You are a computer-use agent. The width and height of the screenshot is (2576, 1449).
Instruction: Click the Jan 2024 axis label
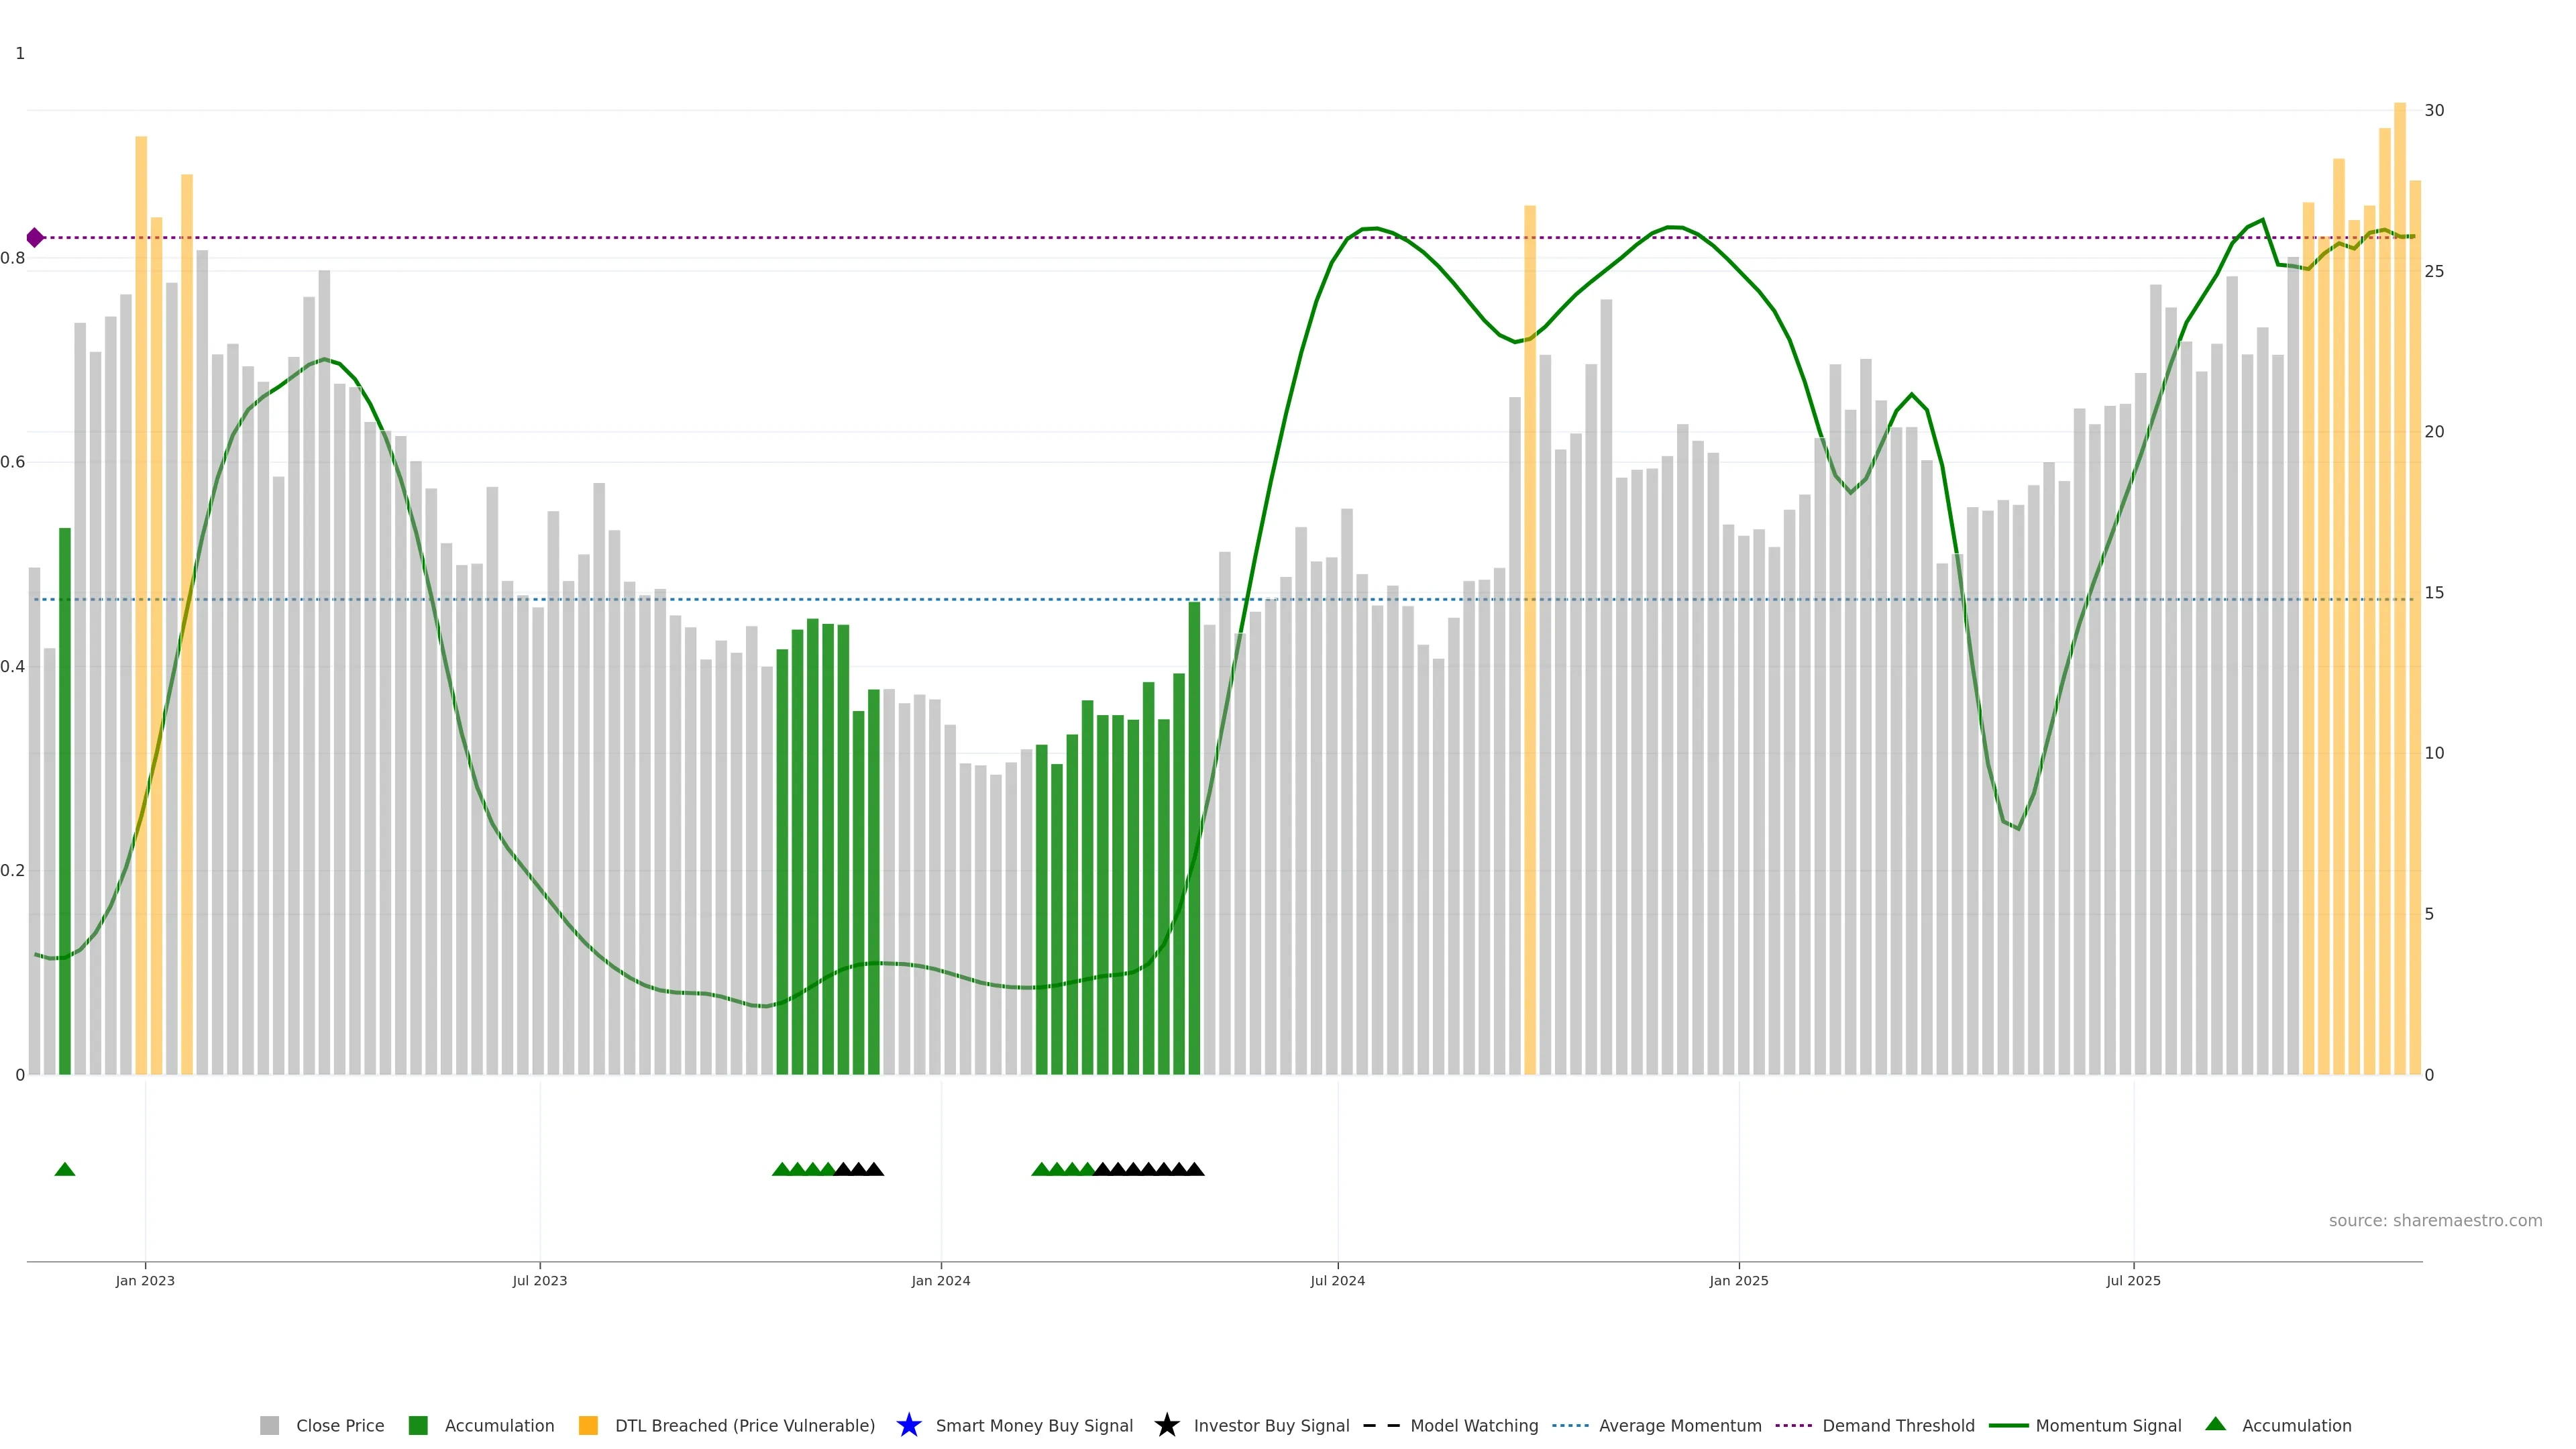tap(940, 1280)
